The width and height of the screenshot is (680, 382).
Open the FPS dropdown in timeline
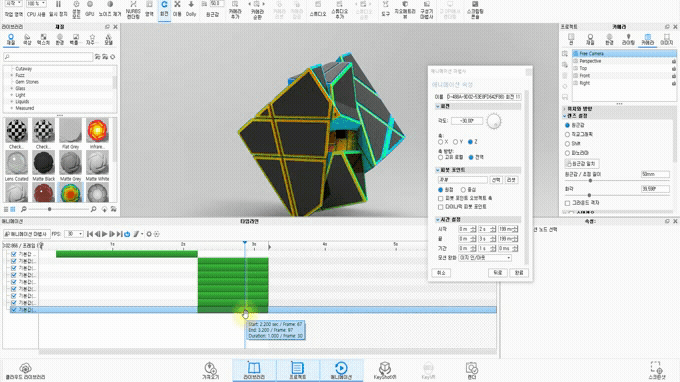pyautogui.click(x=74, y=234)
